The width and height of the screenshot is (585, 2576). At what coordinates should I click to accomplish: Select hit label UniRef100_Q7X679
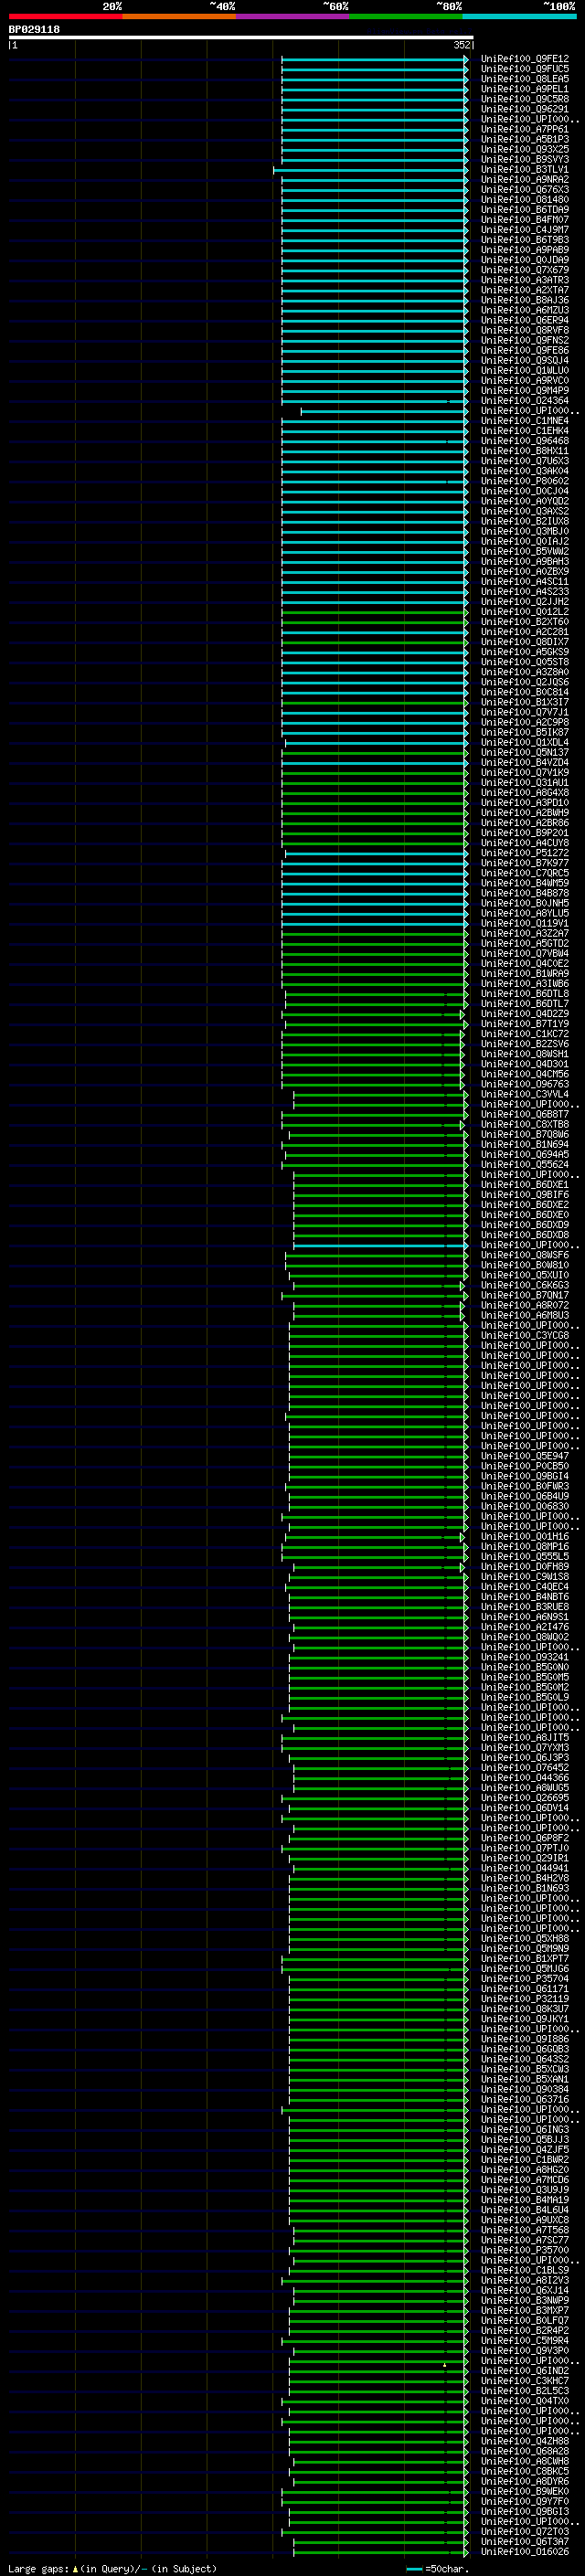click(525, 270)
